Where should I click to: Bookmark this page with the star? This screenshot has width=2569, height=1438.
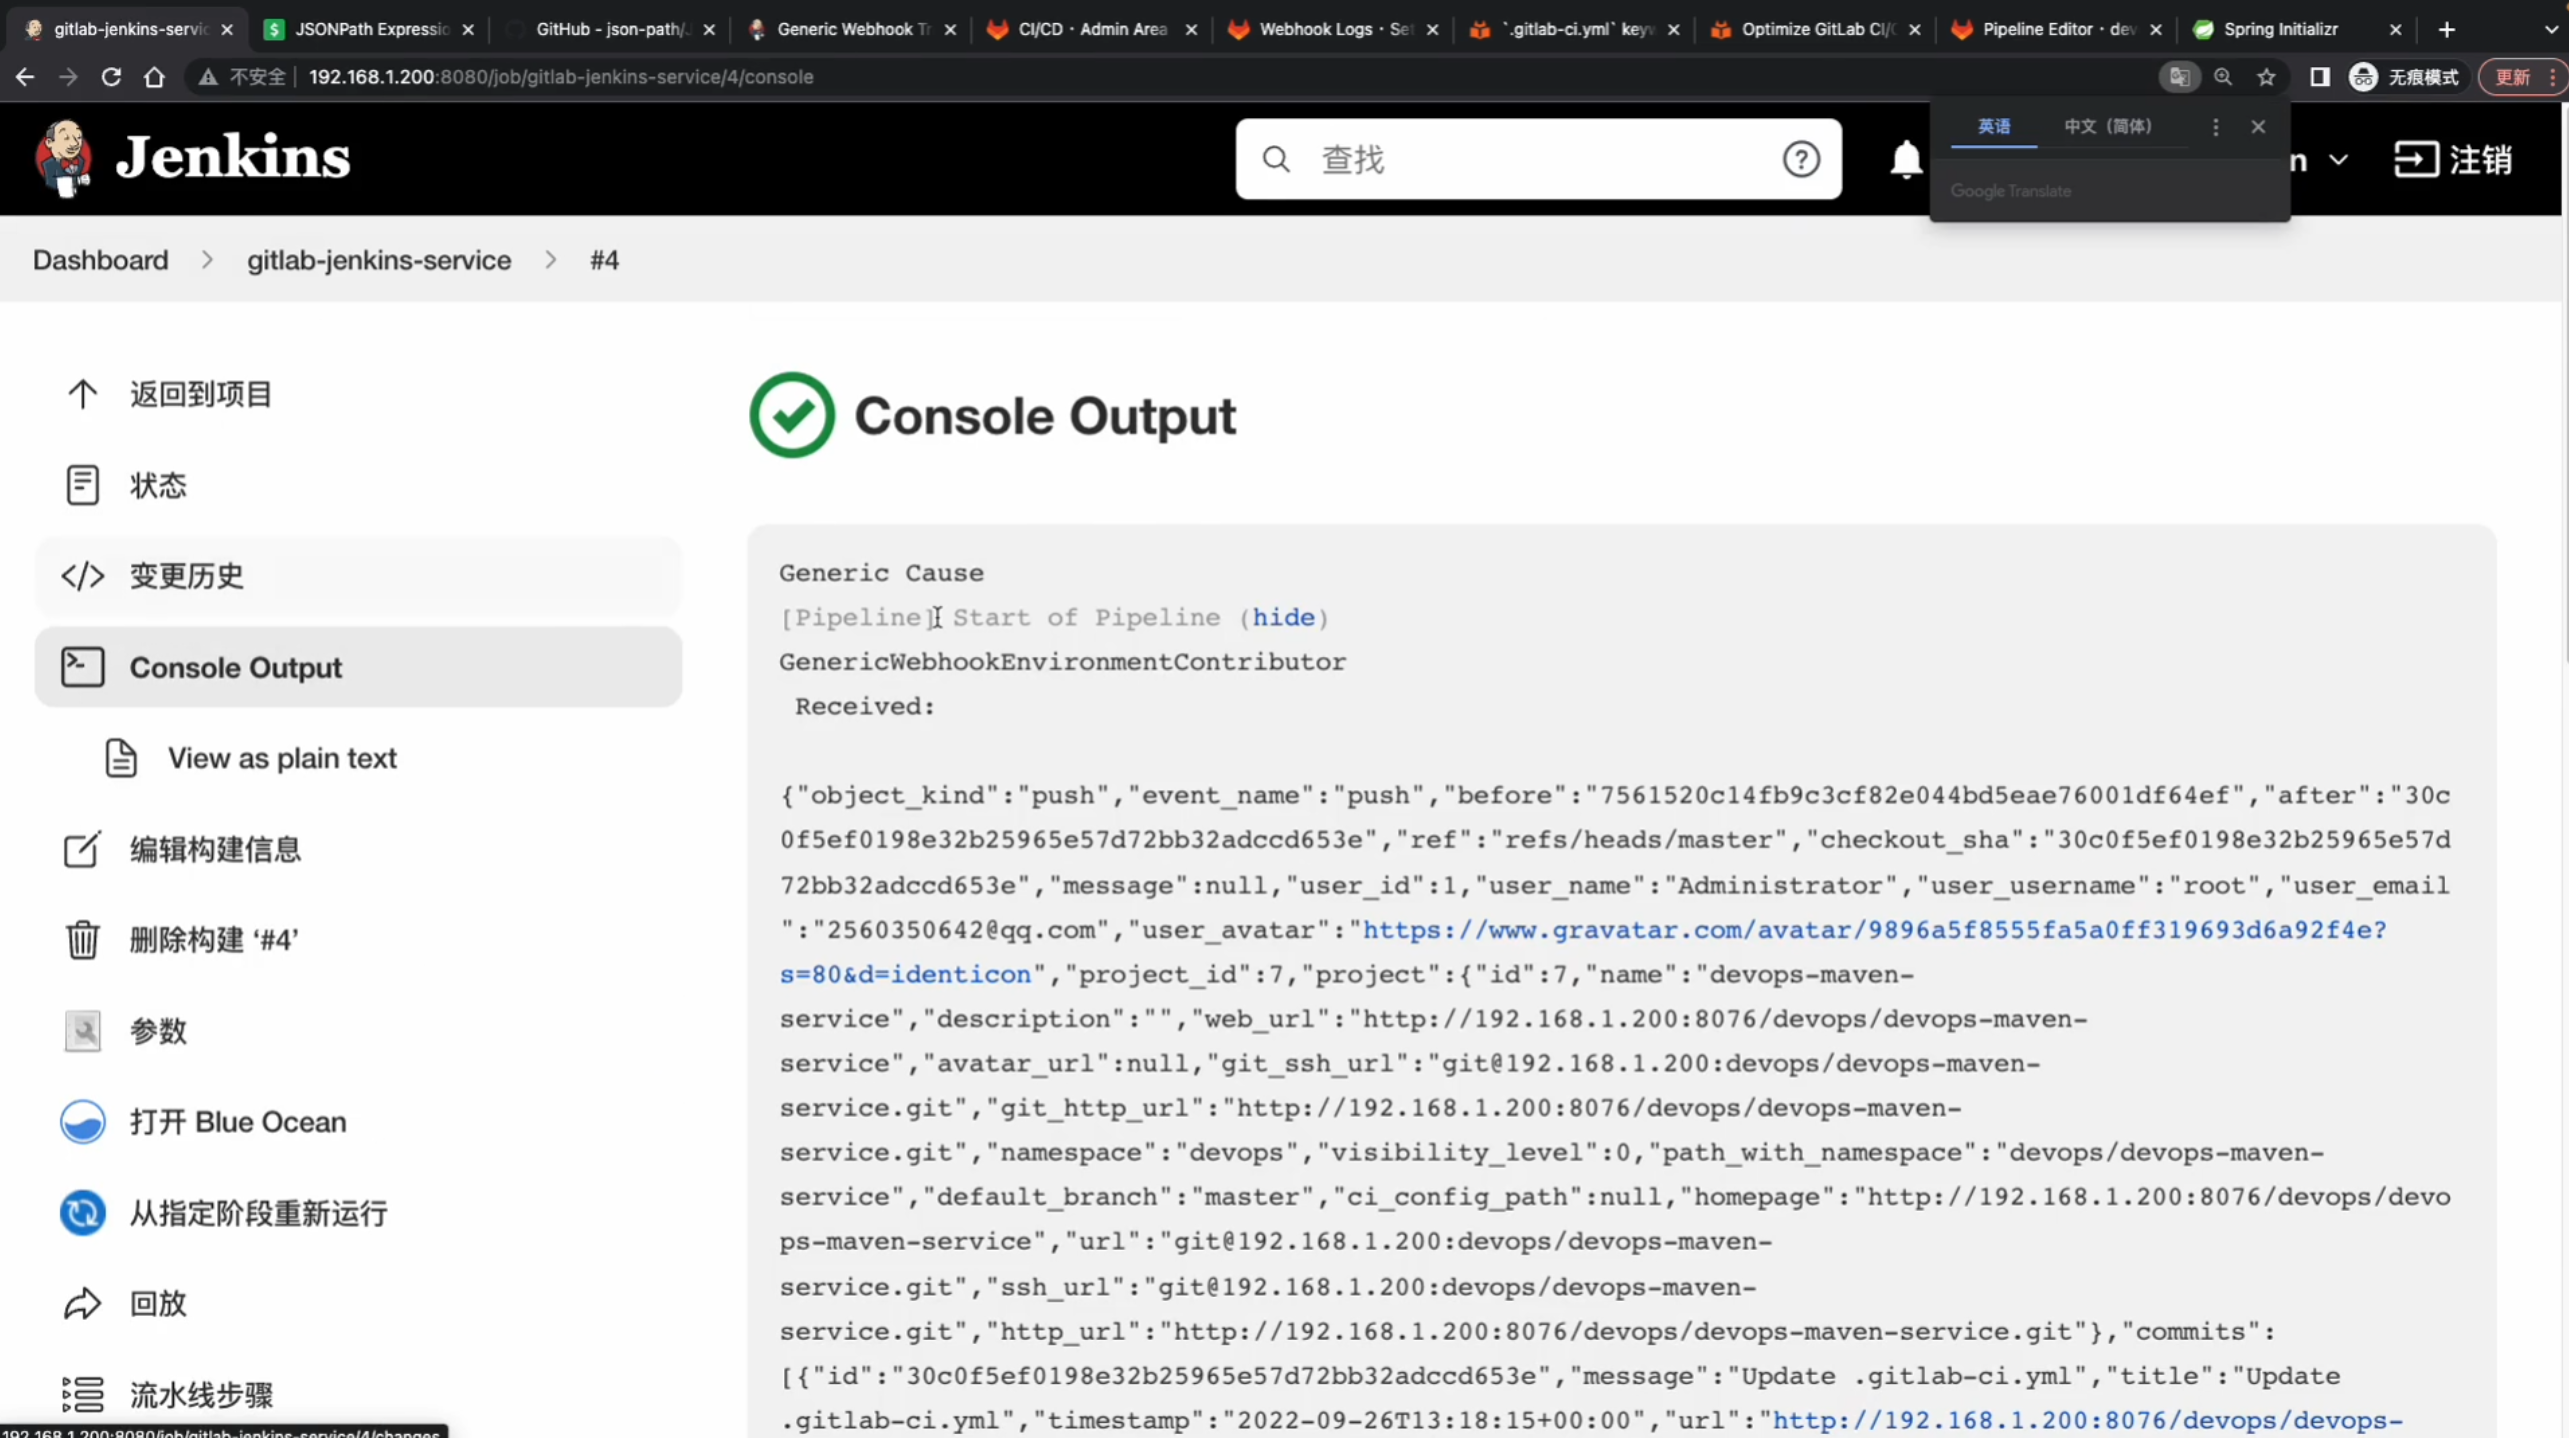click(x=2267, y=77)
